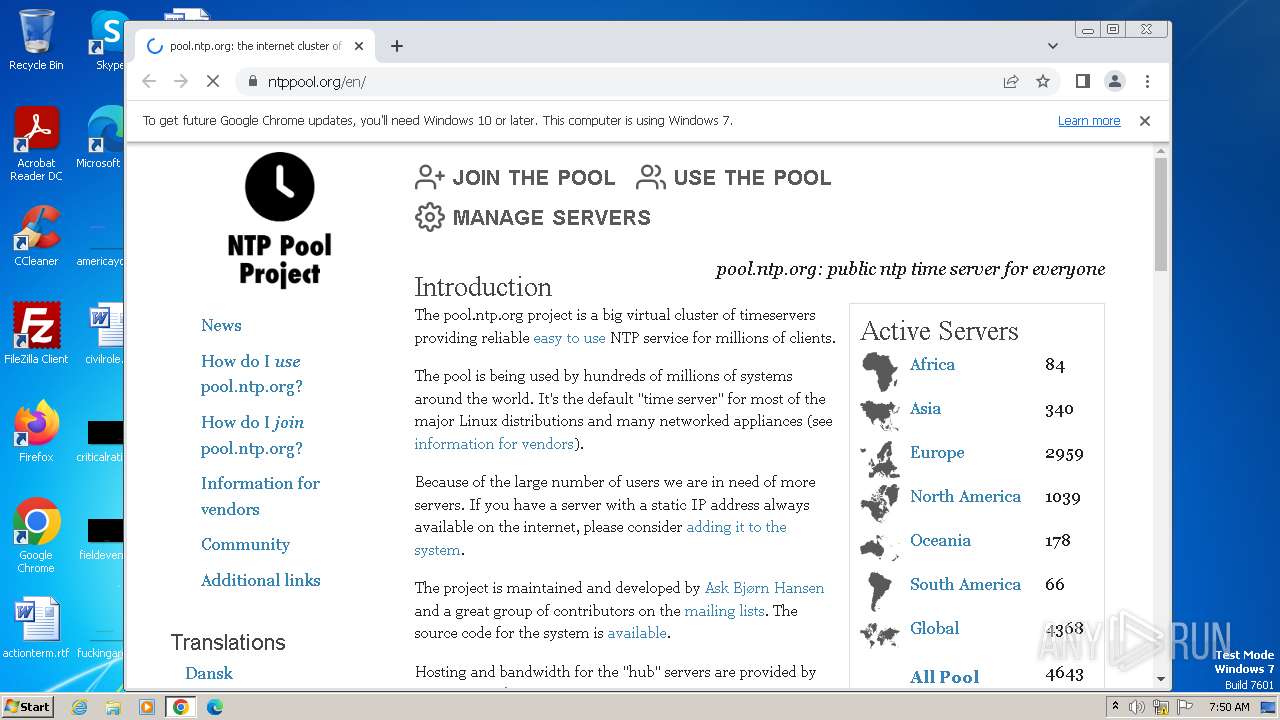View site information lock icon

[252, 81]
